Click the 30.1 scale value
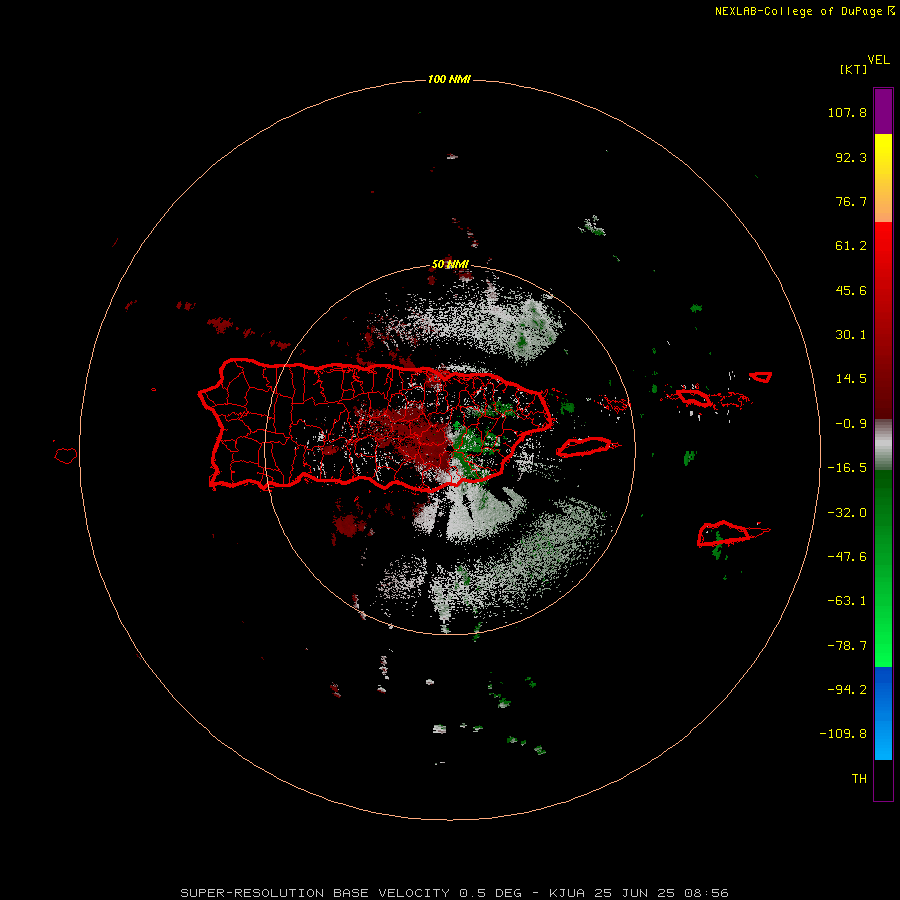900x900 pixels. pyautogui.click(x=851, y=335)
